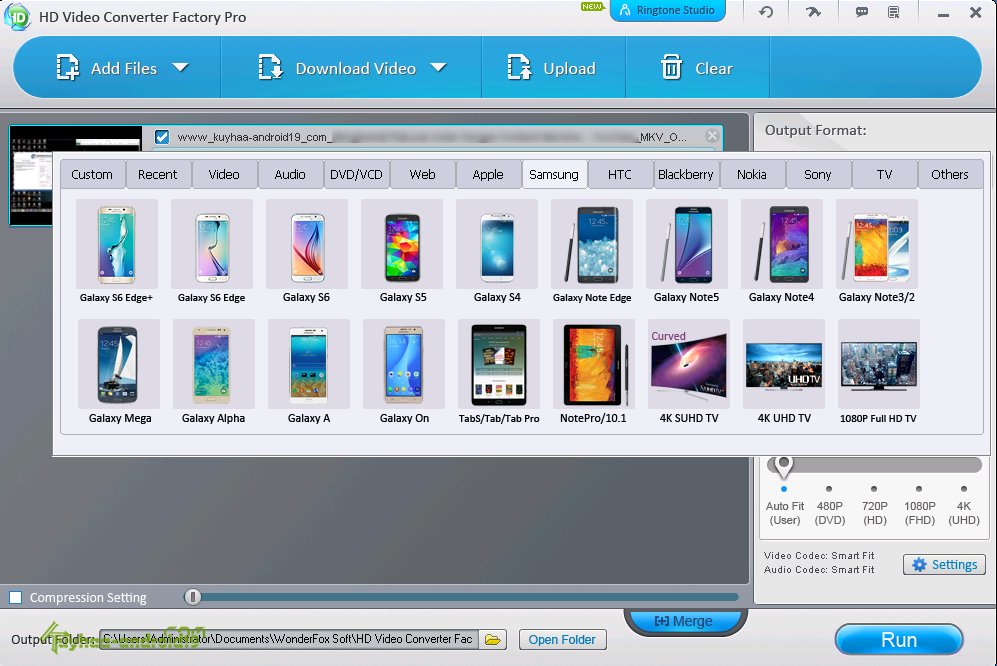This screenshot has height=666, width=997.
Task: Open the feedback chat bubble icon
Action: pos(862,12)
